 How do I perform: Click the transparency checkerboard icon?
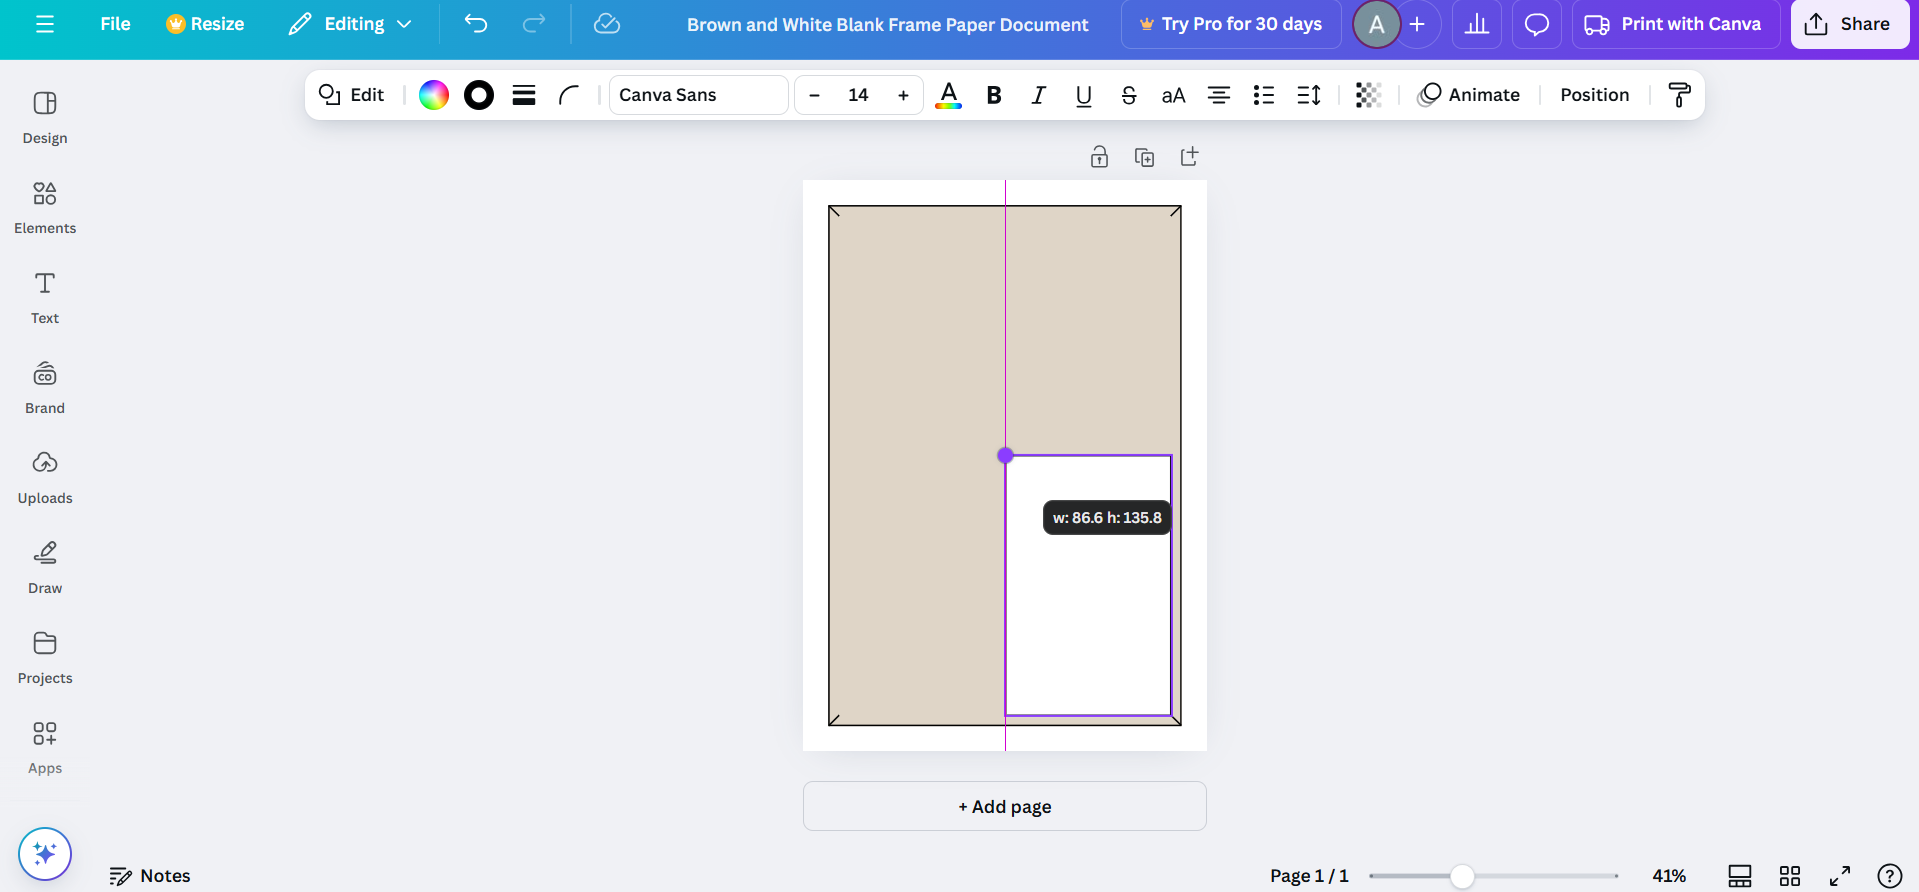pos(1367,95)
